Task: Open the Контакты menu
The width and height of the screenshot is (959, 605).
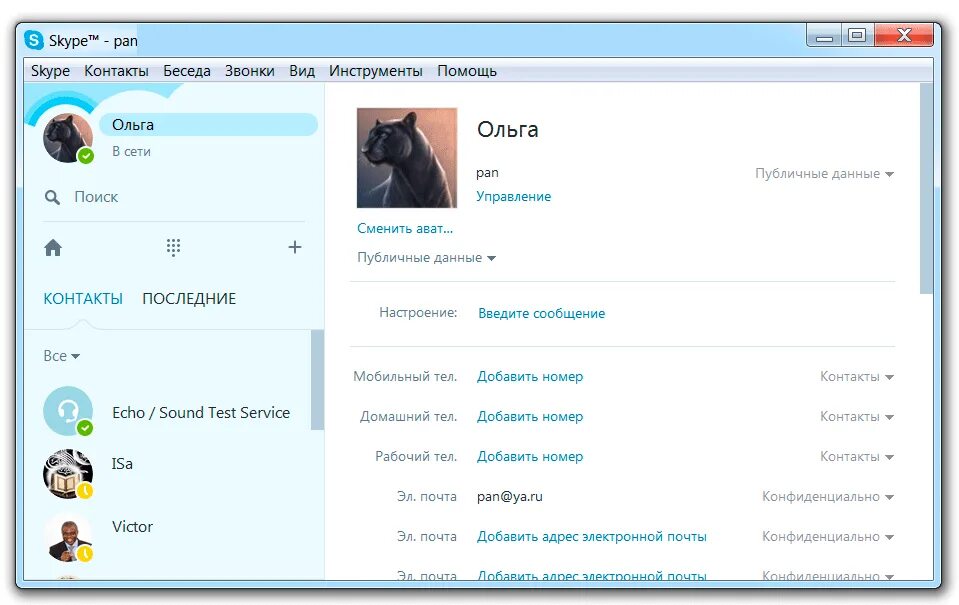Action: pyautogui.click(x=116, y=71)
